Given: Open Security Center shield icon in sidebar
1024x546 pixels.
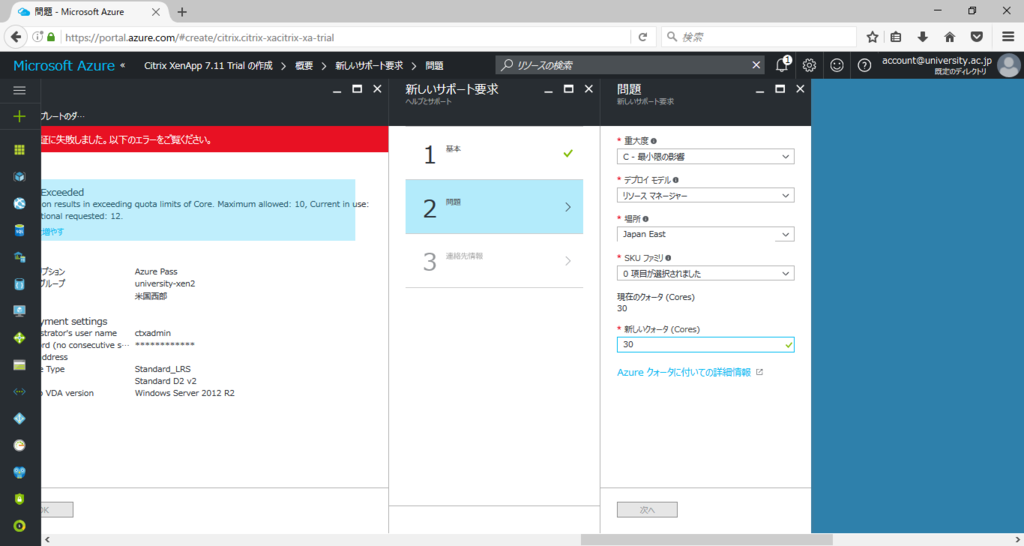Looking at the screenshot, I should [20, 499].
